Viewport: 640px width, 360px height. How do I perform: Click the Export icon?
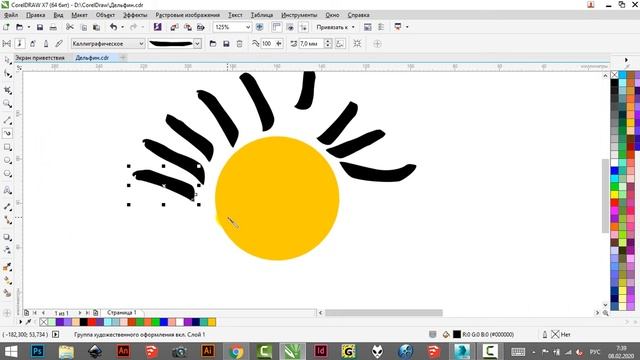(x=187, y=27)
